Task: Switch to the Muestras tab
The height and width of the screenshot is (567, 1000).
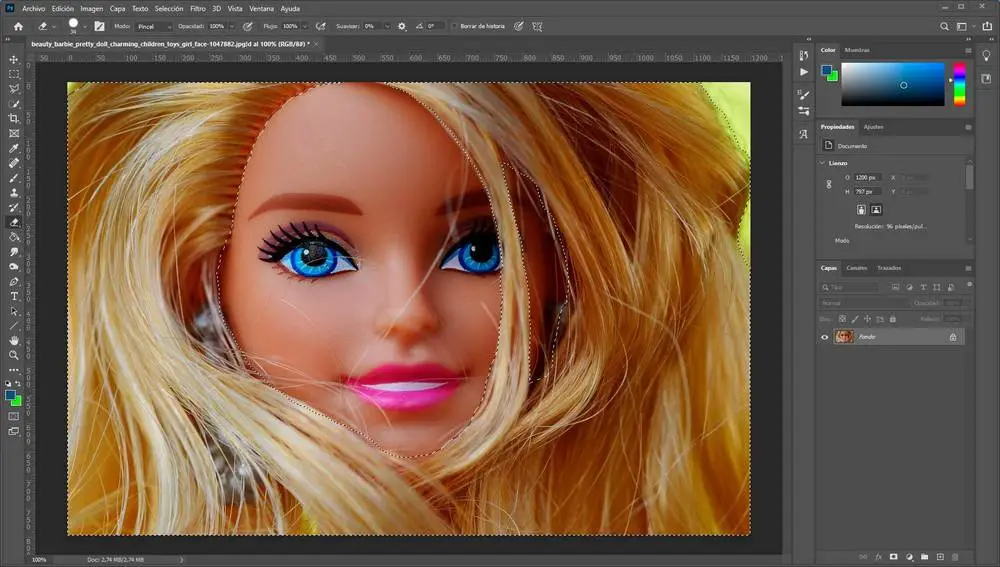Action: 858,49
